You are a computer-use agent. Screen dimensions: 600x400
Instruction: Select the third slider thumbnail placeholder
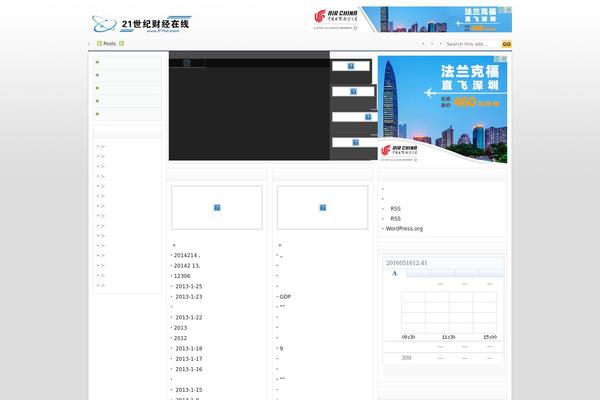[355, 117]
